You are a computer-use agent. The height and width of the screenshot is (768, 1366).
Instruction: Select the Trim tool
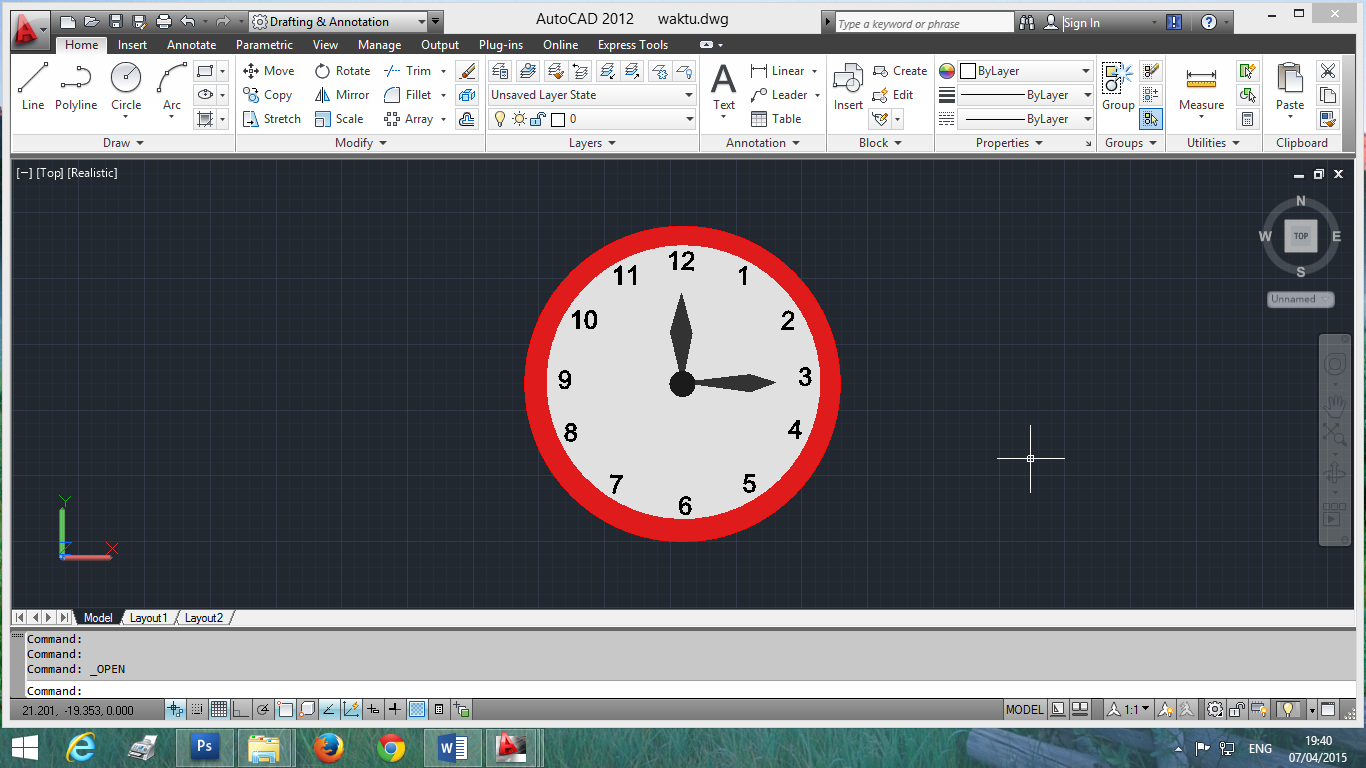click(408, 71)
